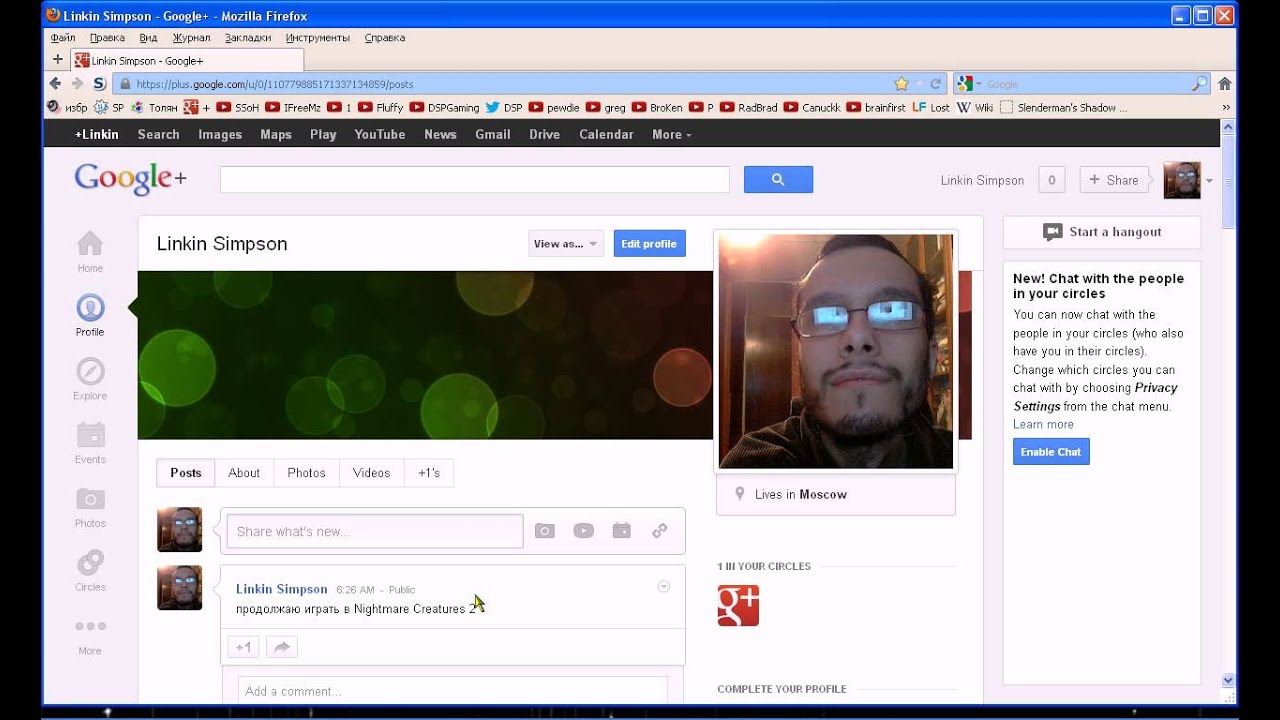Viewport: 1280px width, 720px height.
Task: Attach a video to the post
Action: pos(583,531)
